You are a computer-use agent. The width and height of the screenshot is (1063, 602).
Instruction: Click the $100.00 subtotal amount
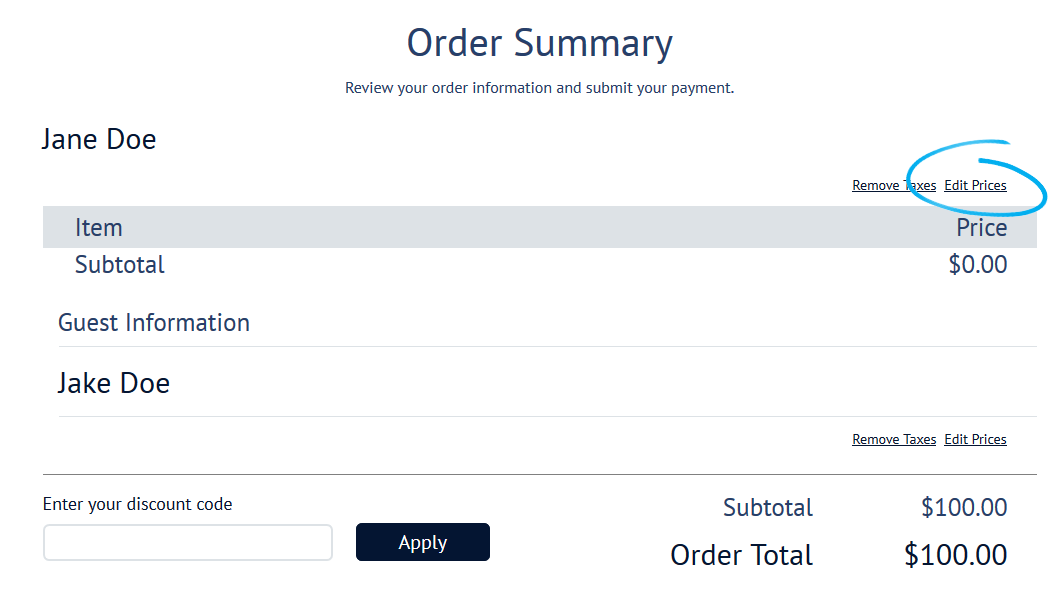point(964,507)
